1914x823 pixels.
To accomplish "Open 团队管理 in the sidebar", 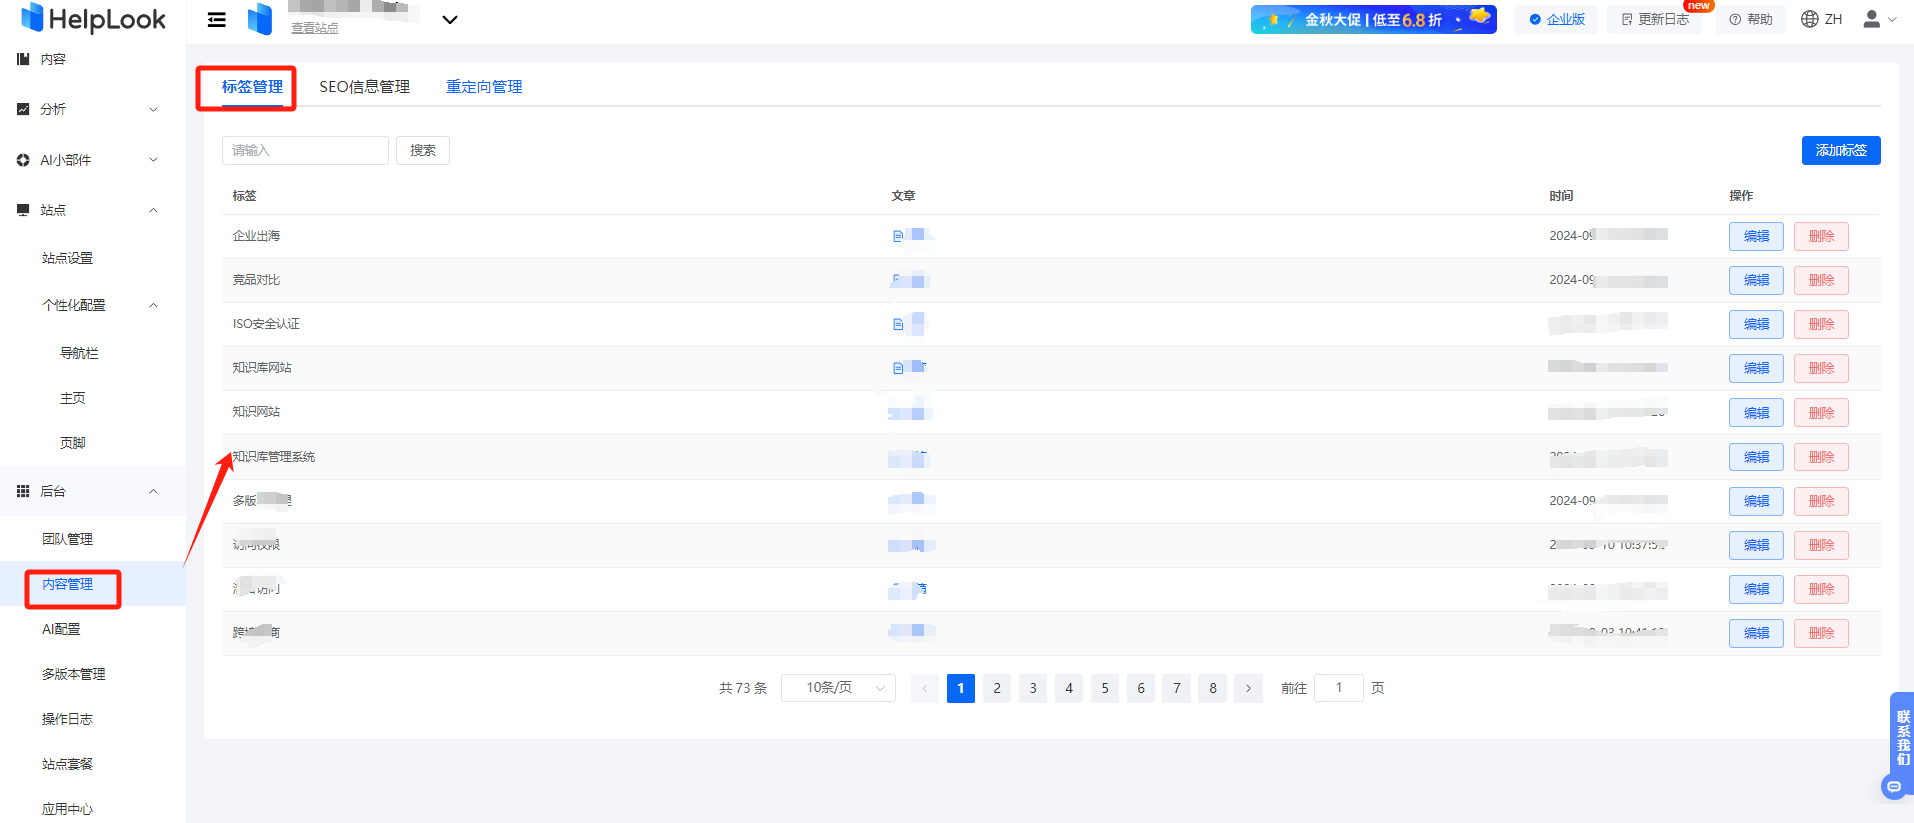I will tap(67, 539).
